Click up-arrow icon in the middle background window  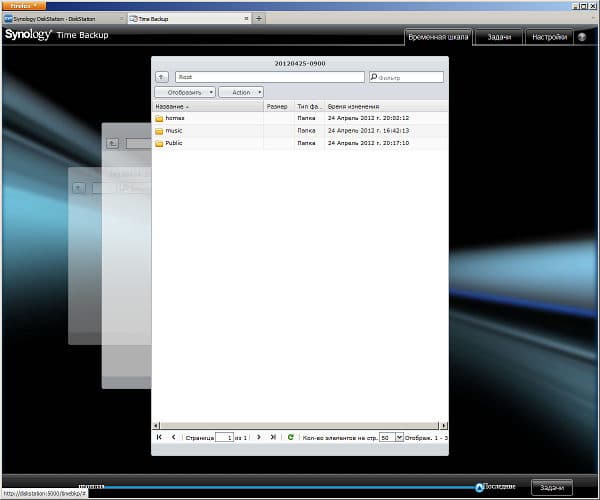click(x=112, y=143)
